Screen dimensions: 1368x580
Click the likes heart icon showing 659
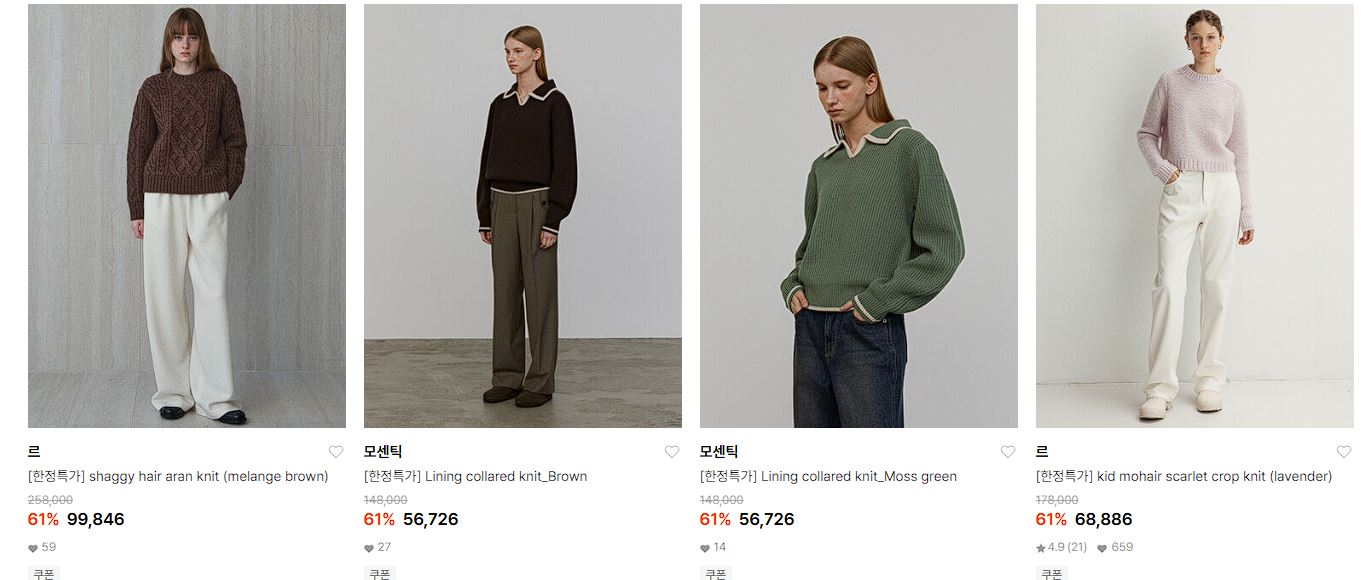(x=1102, y=548)
